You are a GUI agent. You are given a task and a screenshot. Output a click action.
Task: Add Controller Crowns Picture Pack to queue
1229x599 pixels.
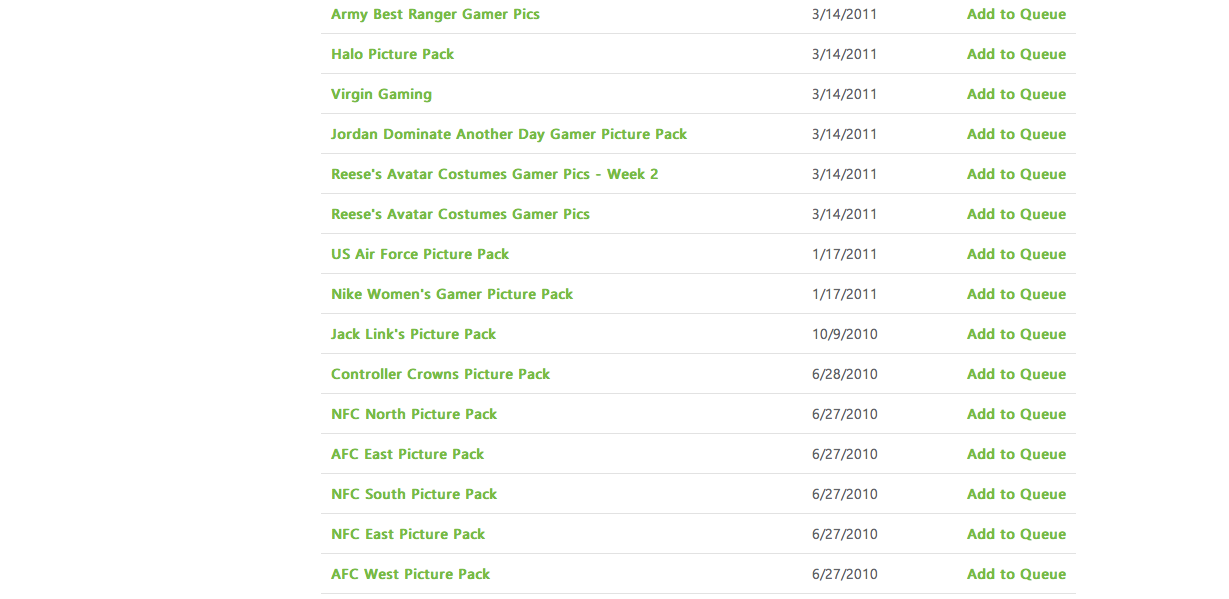click(x=1016, y=374)
